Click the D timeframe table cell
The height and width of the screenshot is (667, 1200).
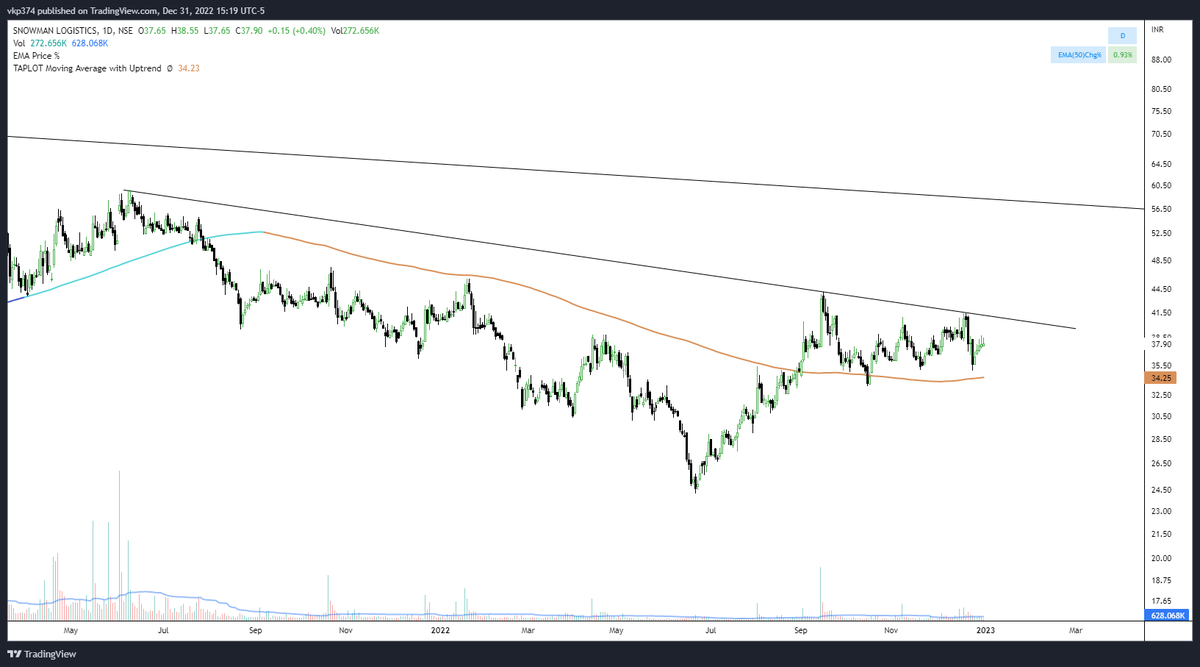[x=1121, y=36]
